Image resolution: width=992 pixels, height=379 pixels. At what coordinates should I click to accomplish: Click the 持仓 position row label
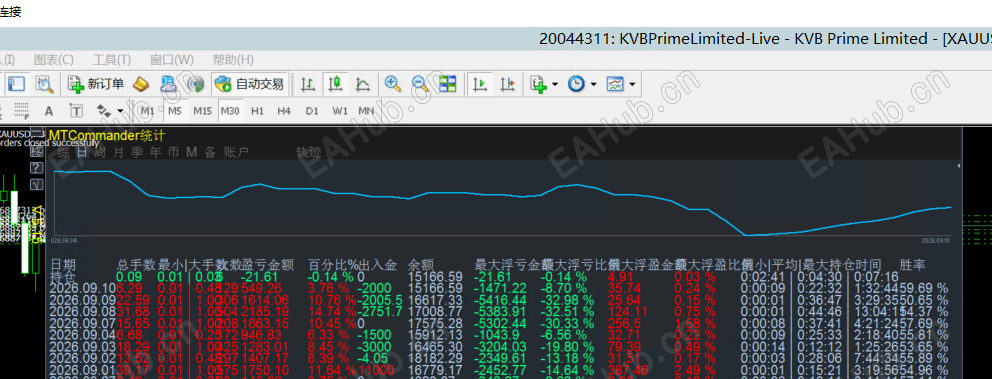(63, 276)
